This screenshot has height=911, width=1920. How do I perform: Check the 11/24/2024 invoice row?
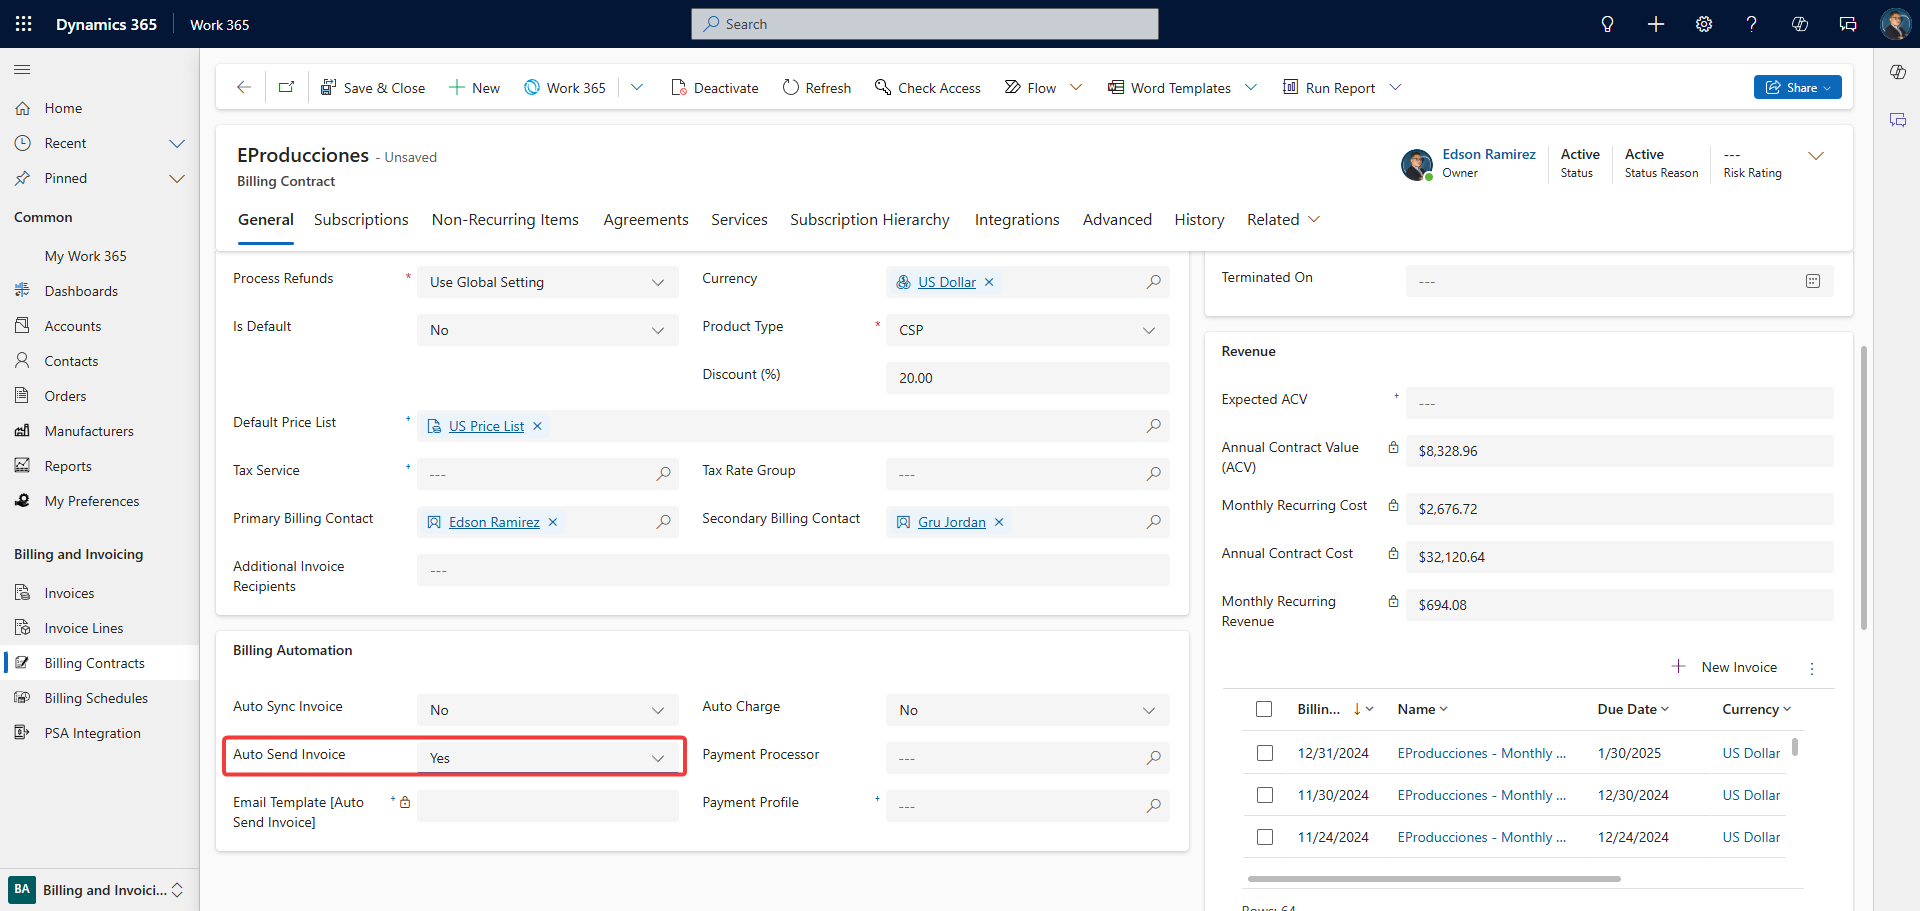coord(1265,837)
